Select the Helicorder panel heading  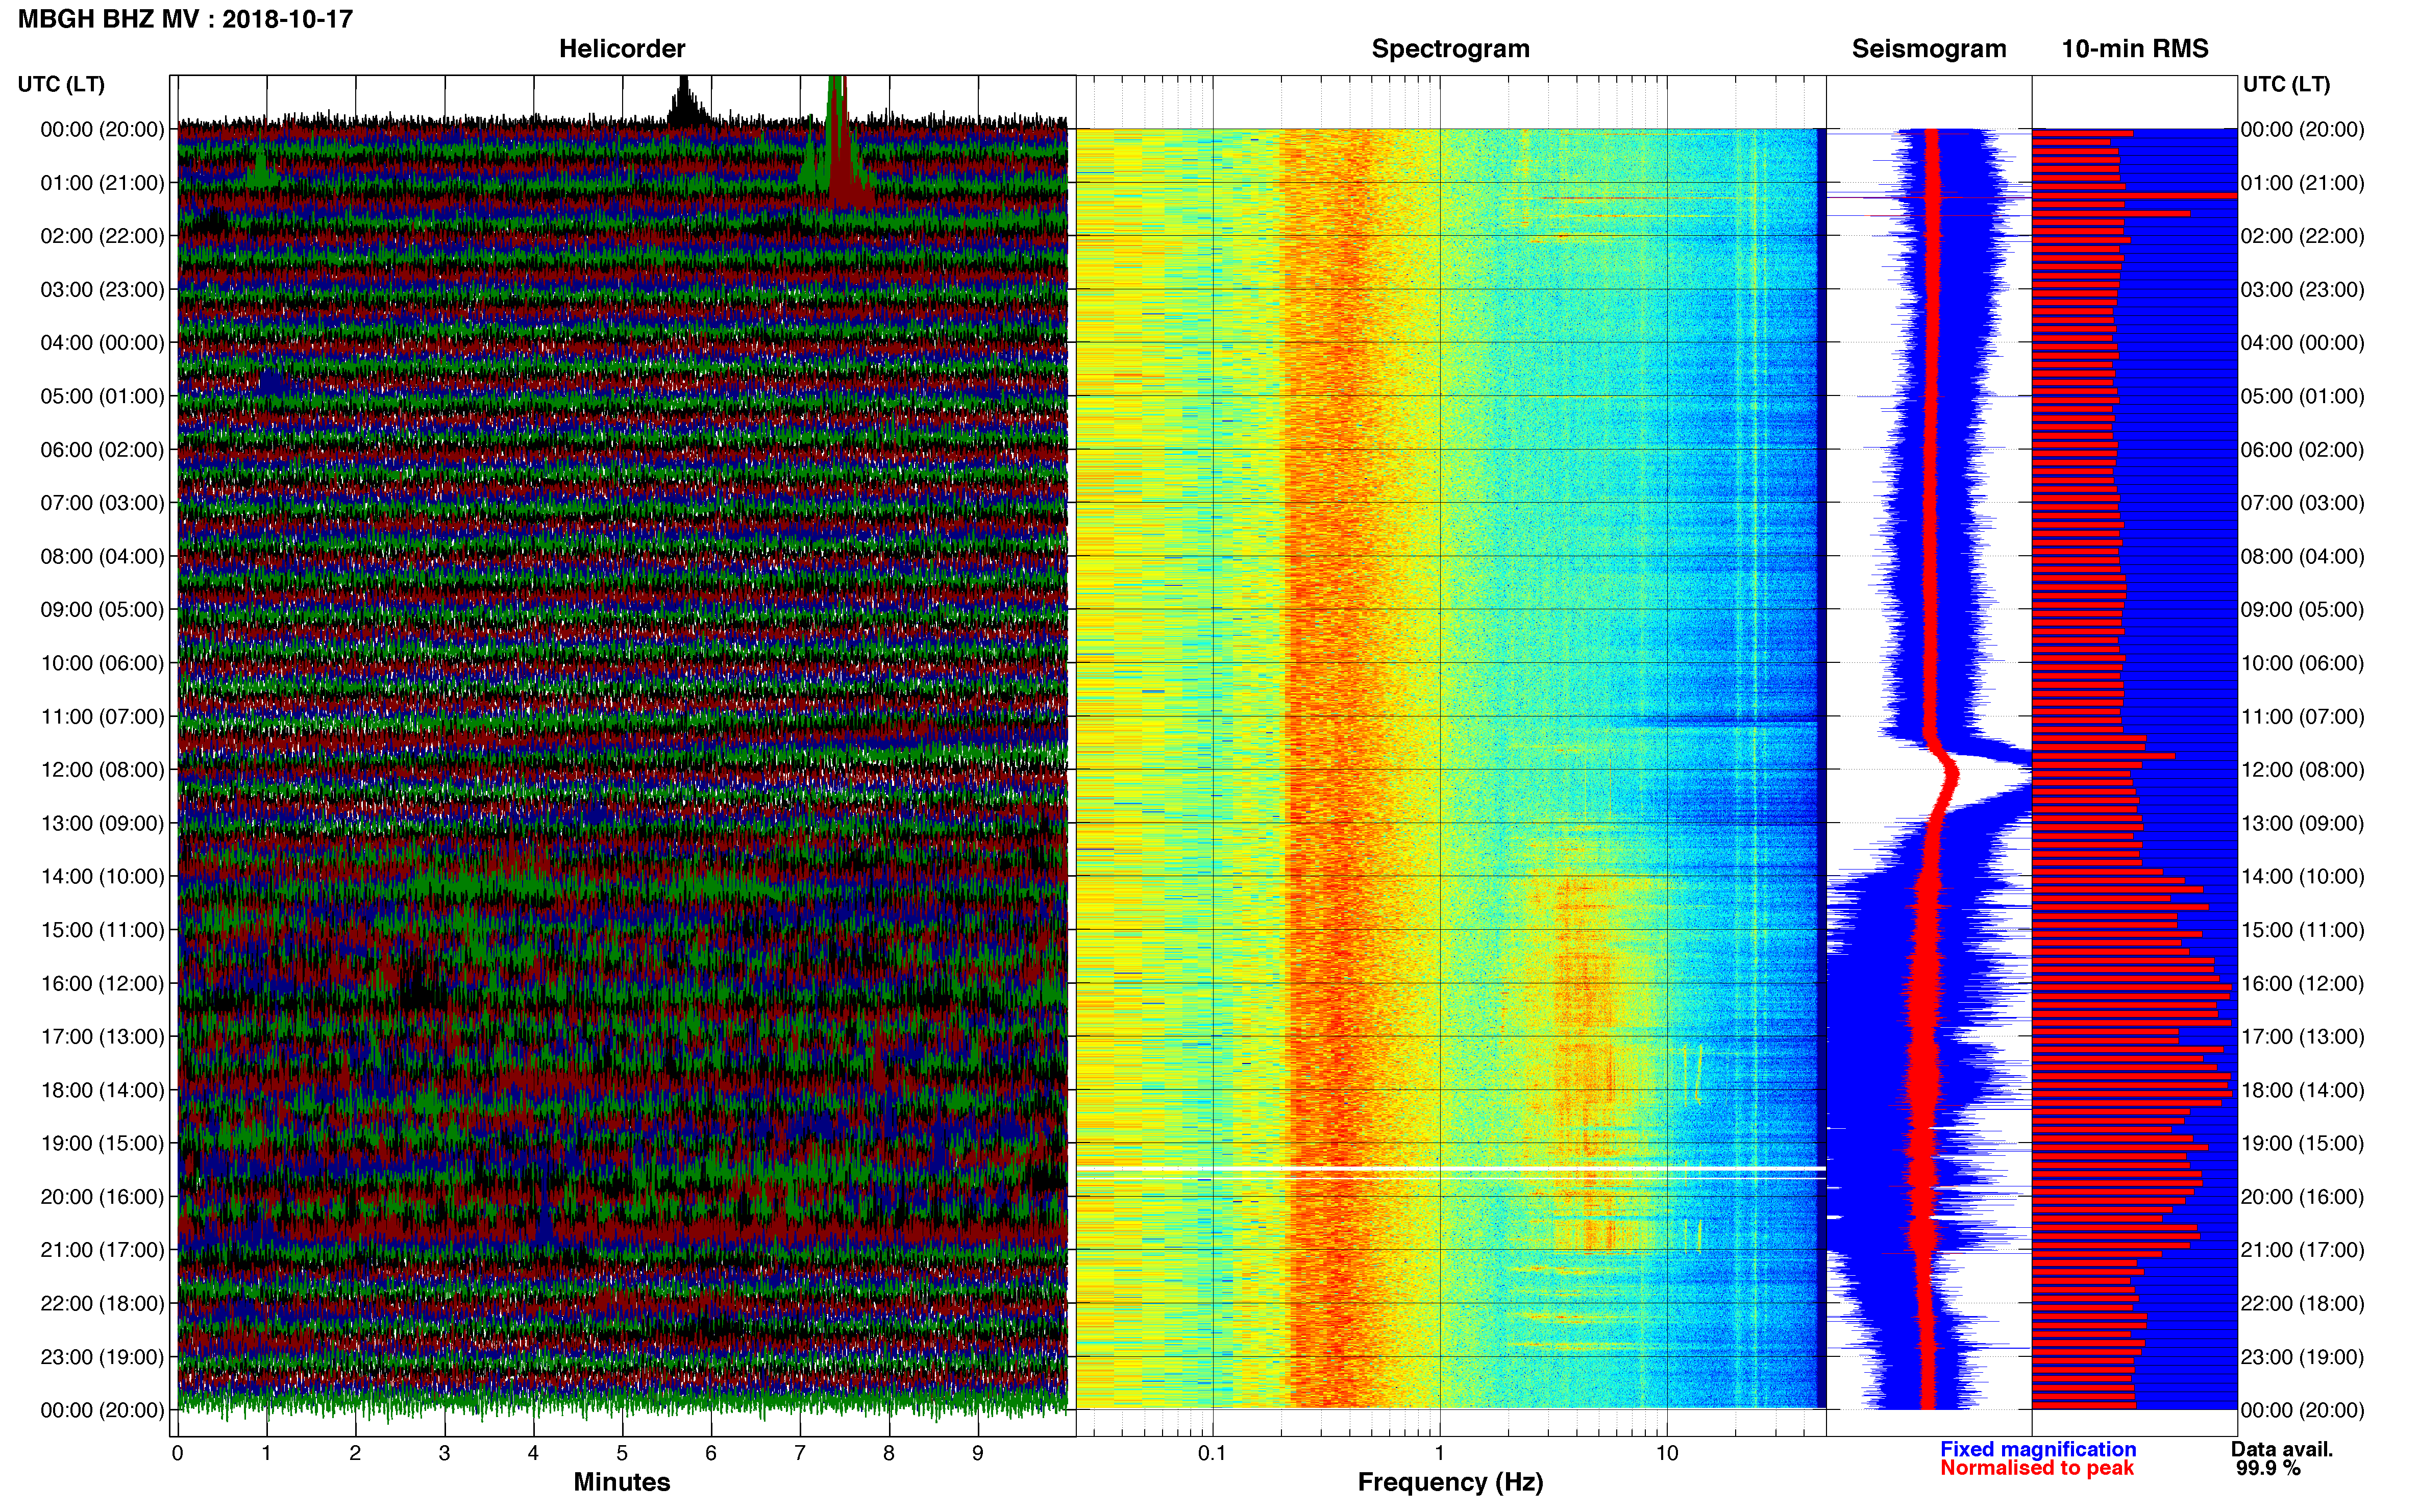tap(622, 49)
